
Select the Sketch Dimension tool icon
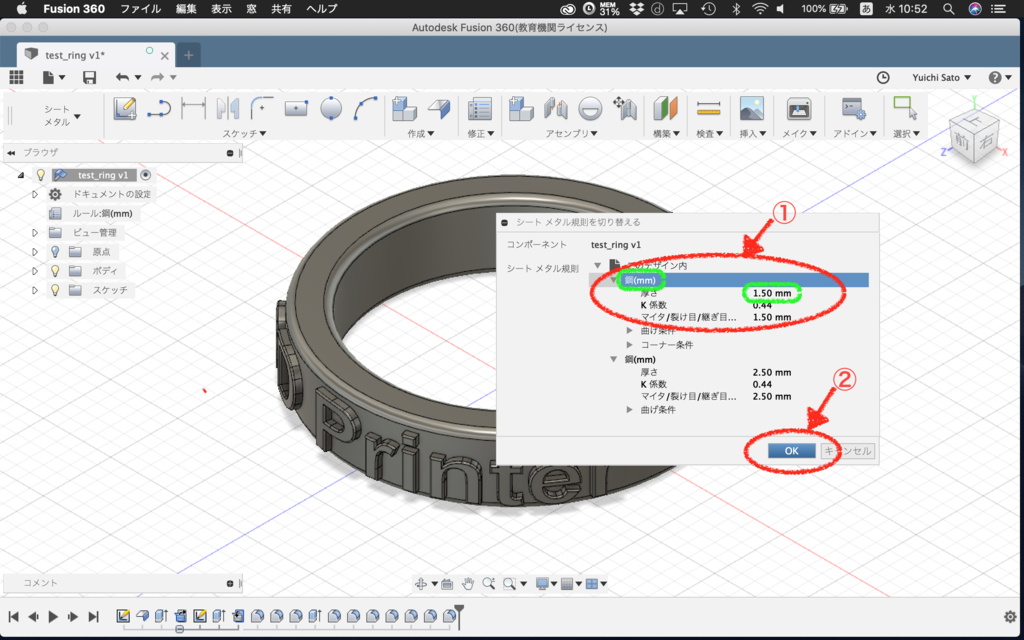pyautogui.click(x=193, y=108)
